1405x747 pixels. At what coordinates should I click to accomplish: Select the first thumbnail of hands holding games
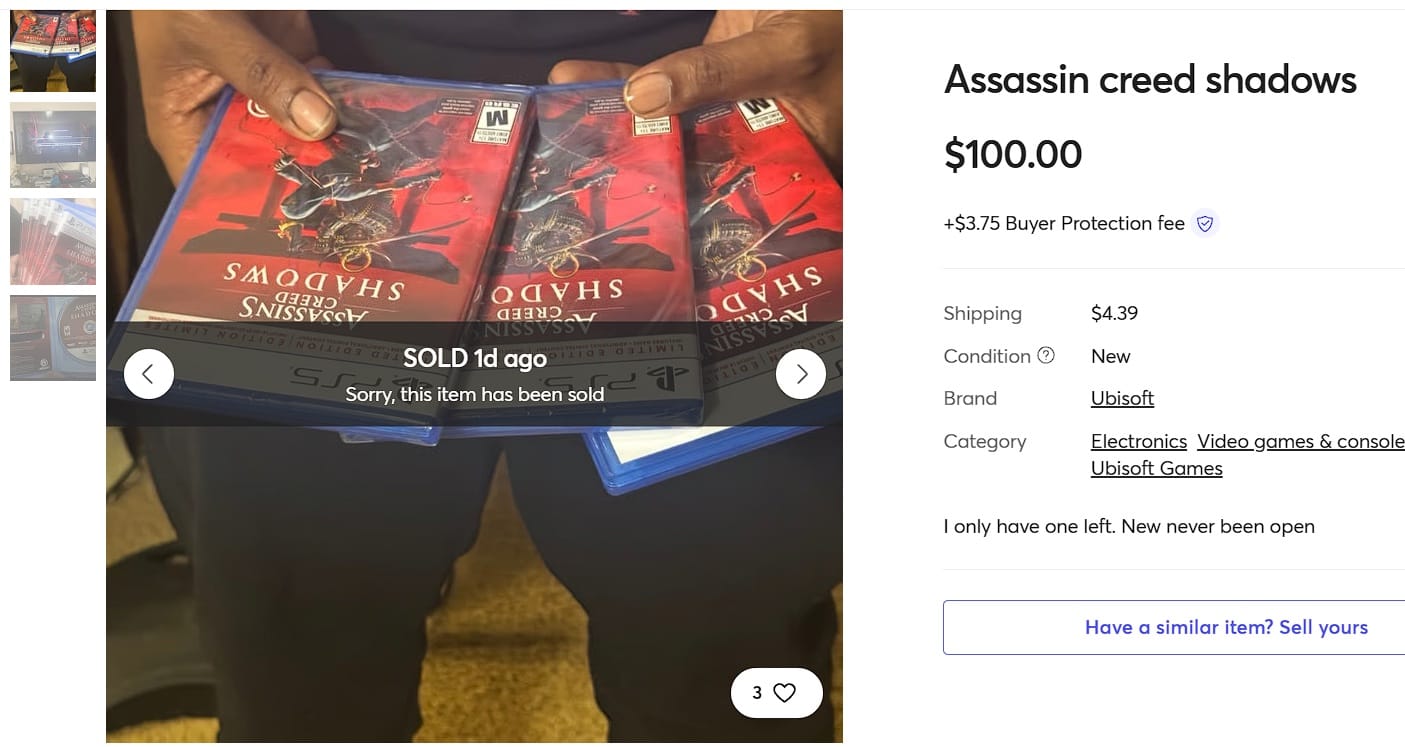(x=53, y=51)
